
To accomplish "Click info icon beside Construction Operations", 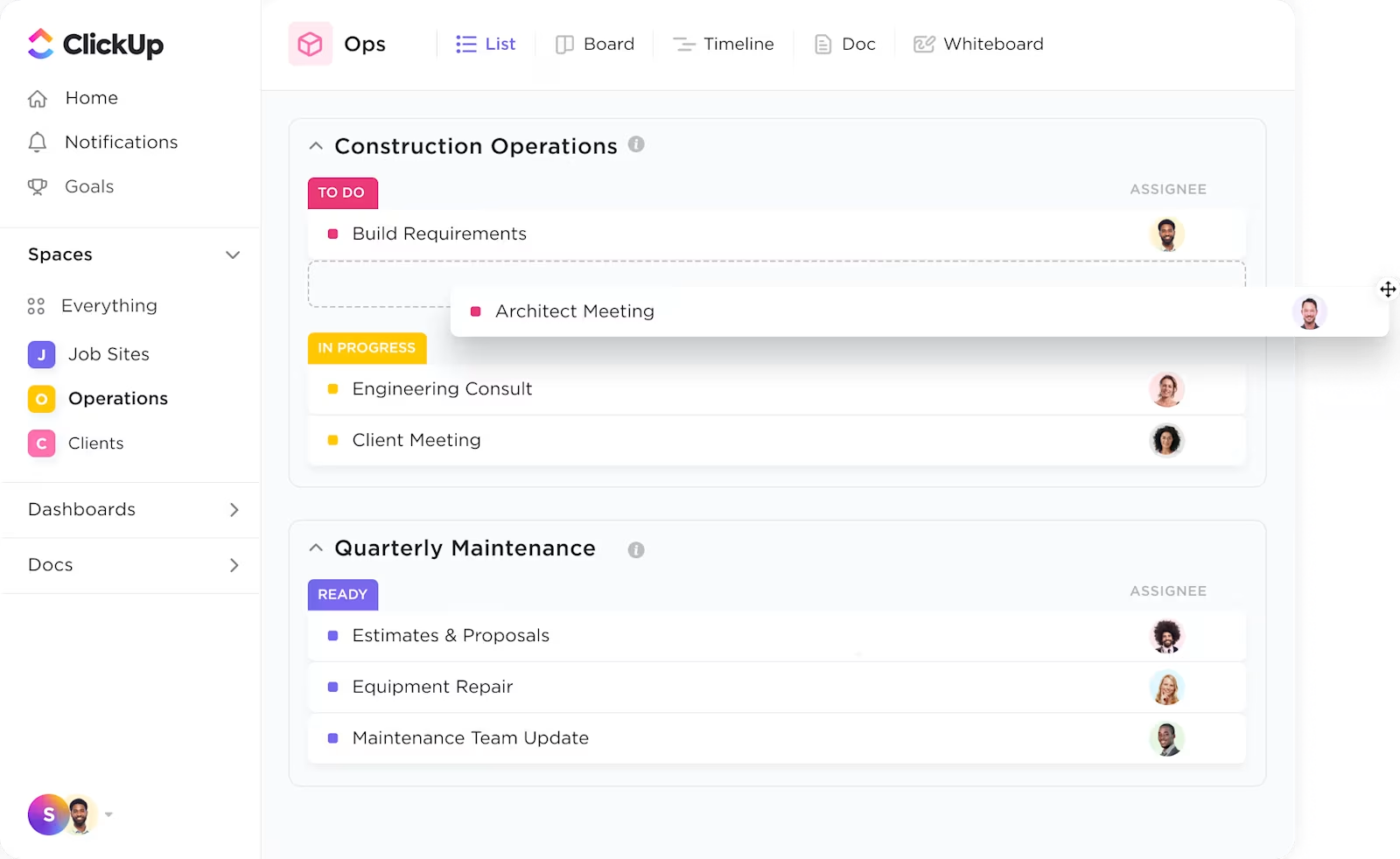I will [636, 145].
